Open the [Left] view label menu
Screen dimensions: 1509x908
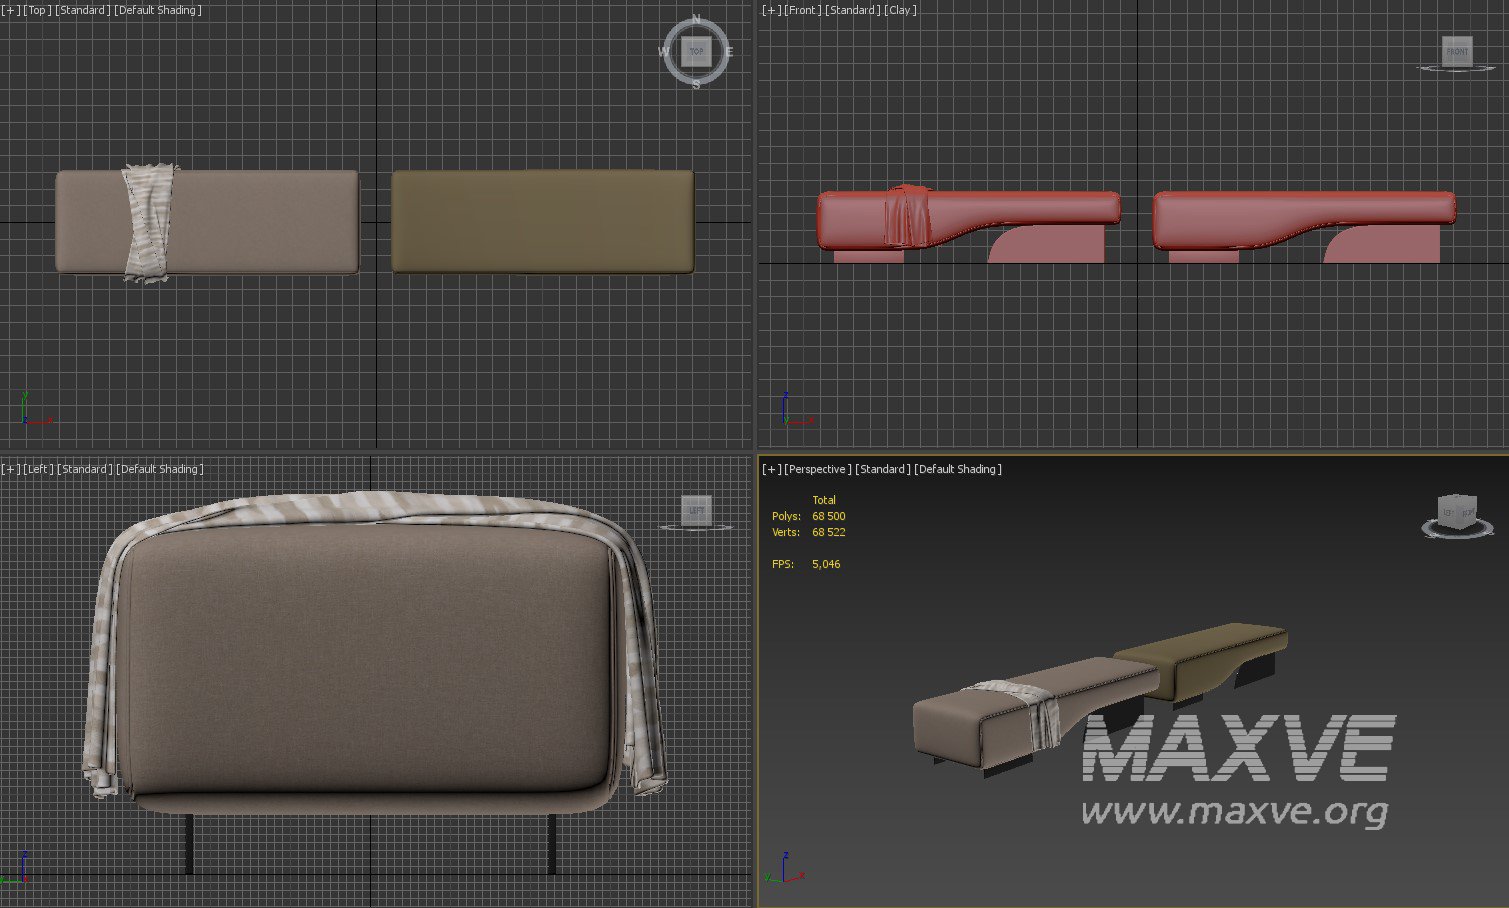pyautogui.click(x=39, y=469)
